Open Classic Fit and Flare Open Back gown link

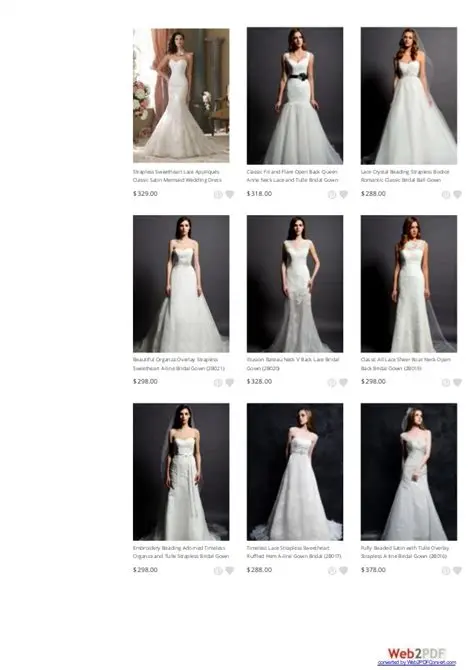coord(292,176)
